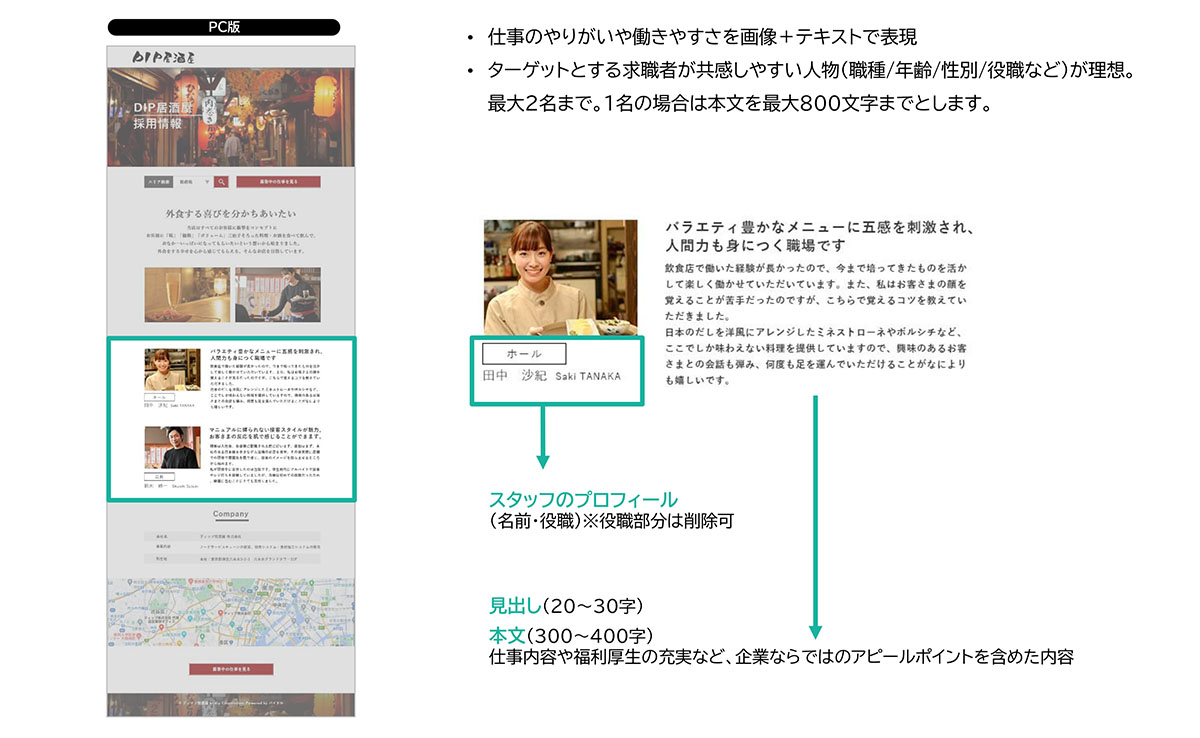Click Saki Tanaka's small staff photo

172,370
